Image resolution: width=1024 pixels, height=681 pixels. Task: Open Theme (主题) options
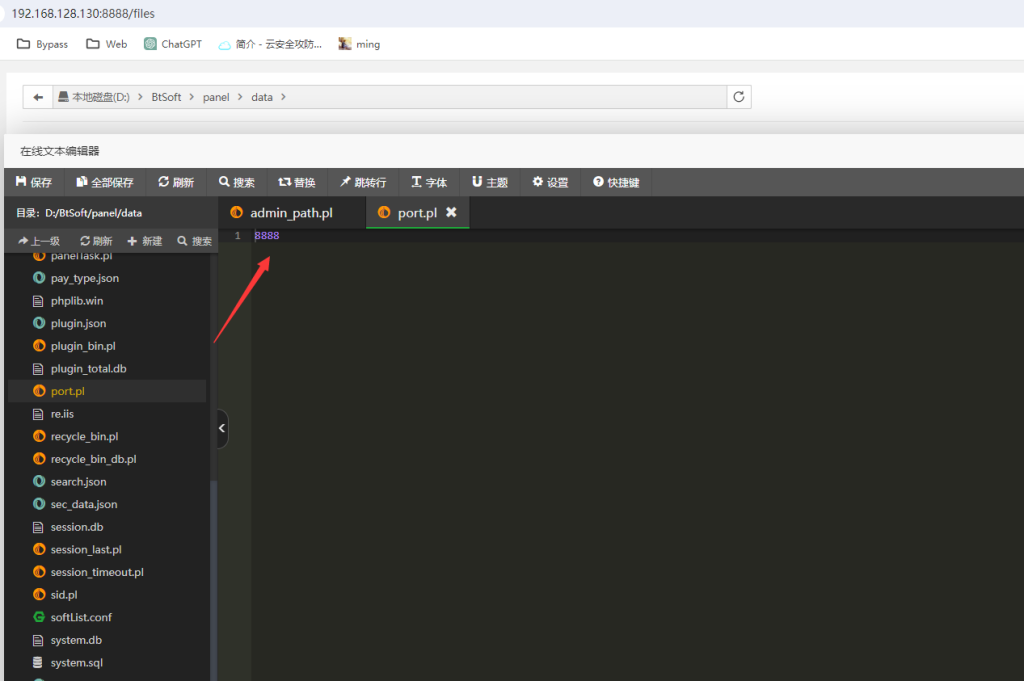tap(490, 182)
